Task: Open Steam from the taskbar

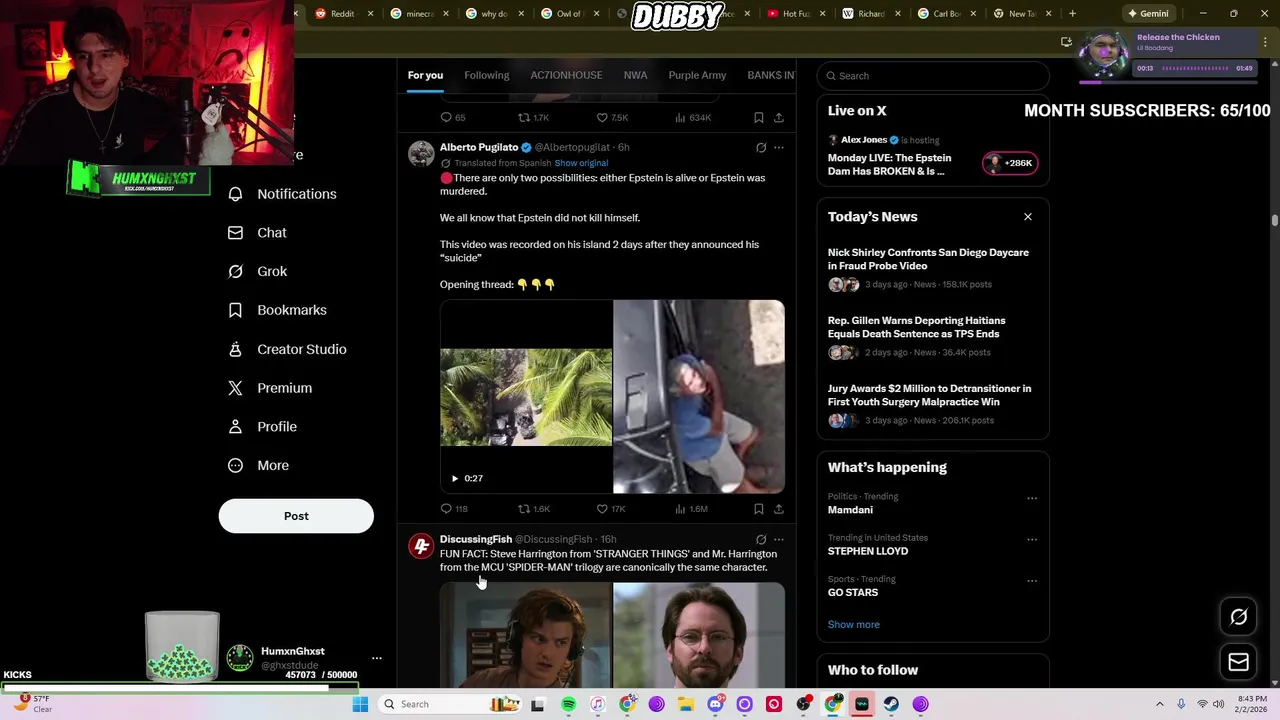Action: click(x=891, y=704)
